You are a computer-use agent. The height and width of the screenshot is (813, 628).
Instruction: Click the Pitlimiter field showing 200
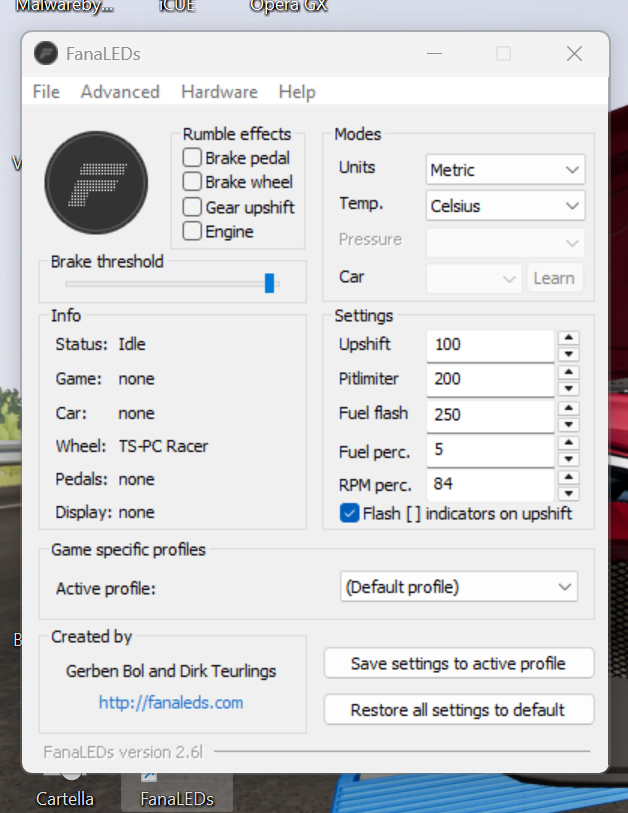tap(491, 380)
